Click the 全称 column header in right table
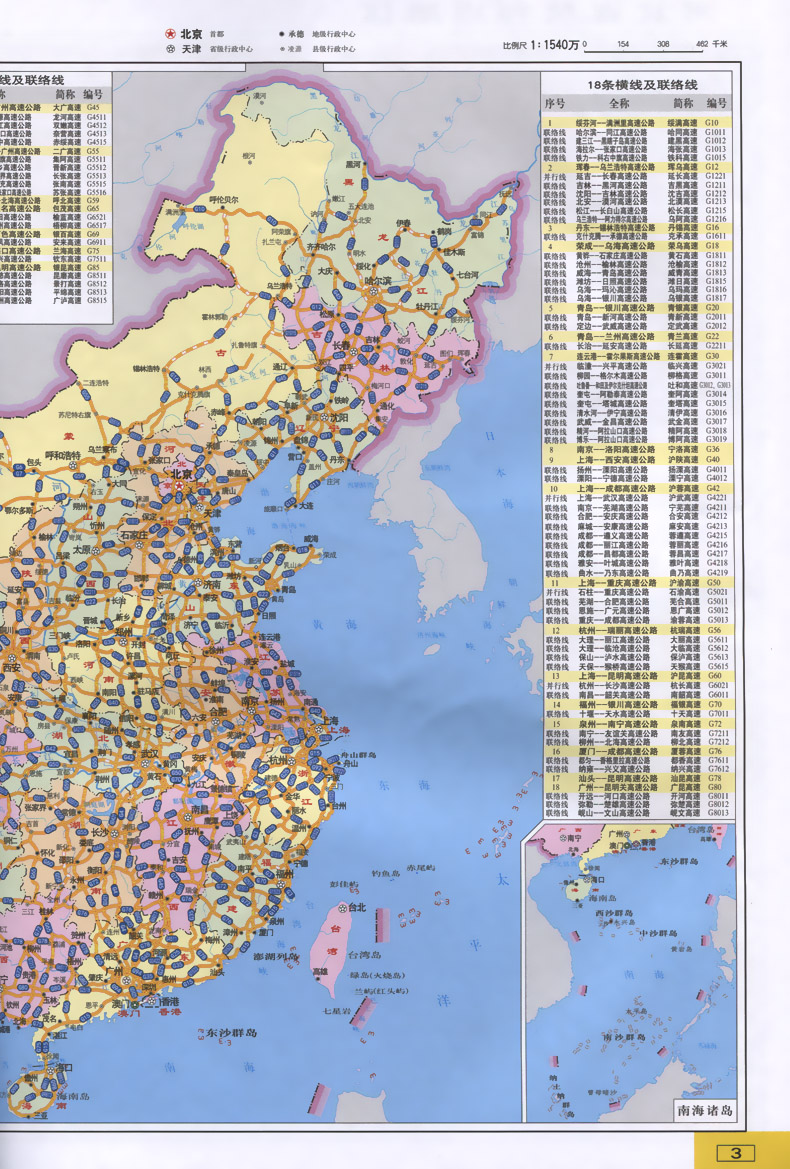Viewport: 790px width, 1169px height. pos(619,103)
